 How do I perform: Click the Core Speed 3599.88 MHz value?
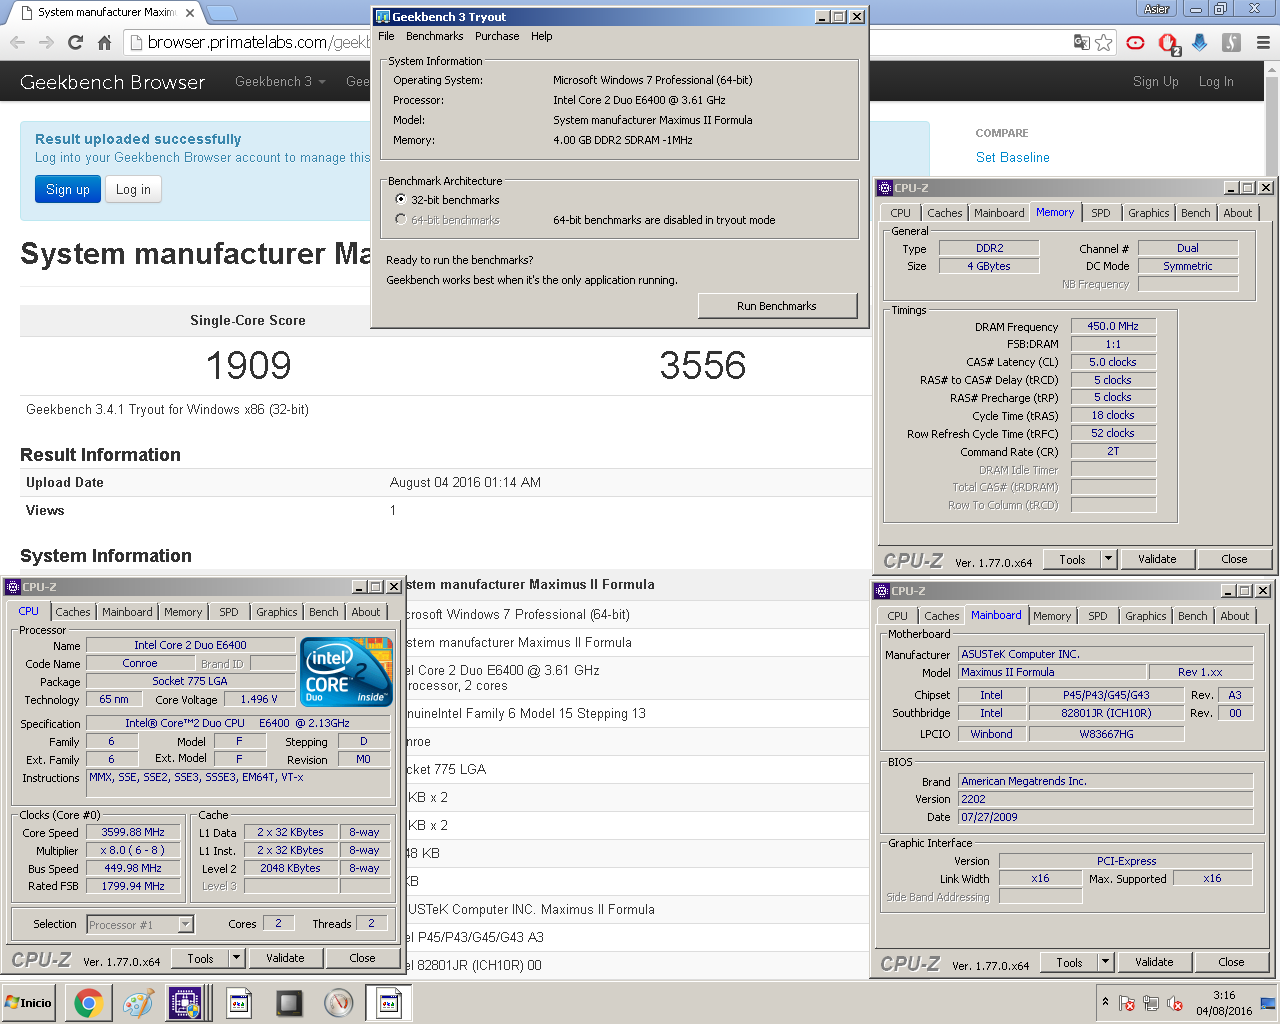133,832
